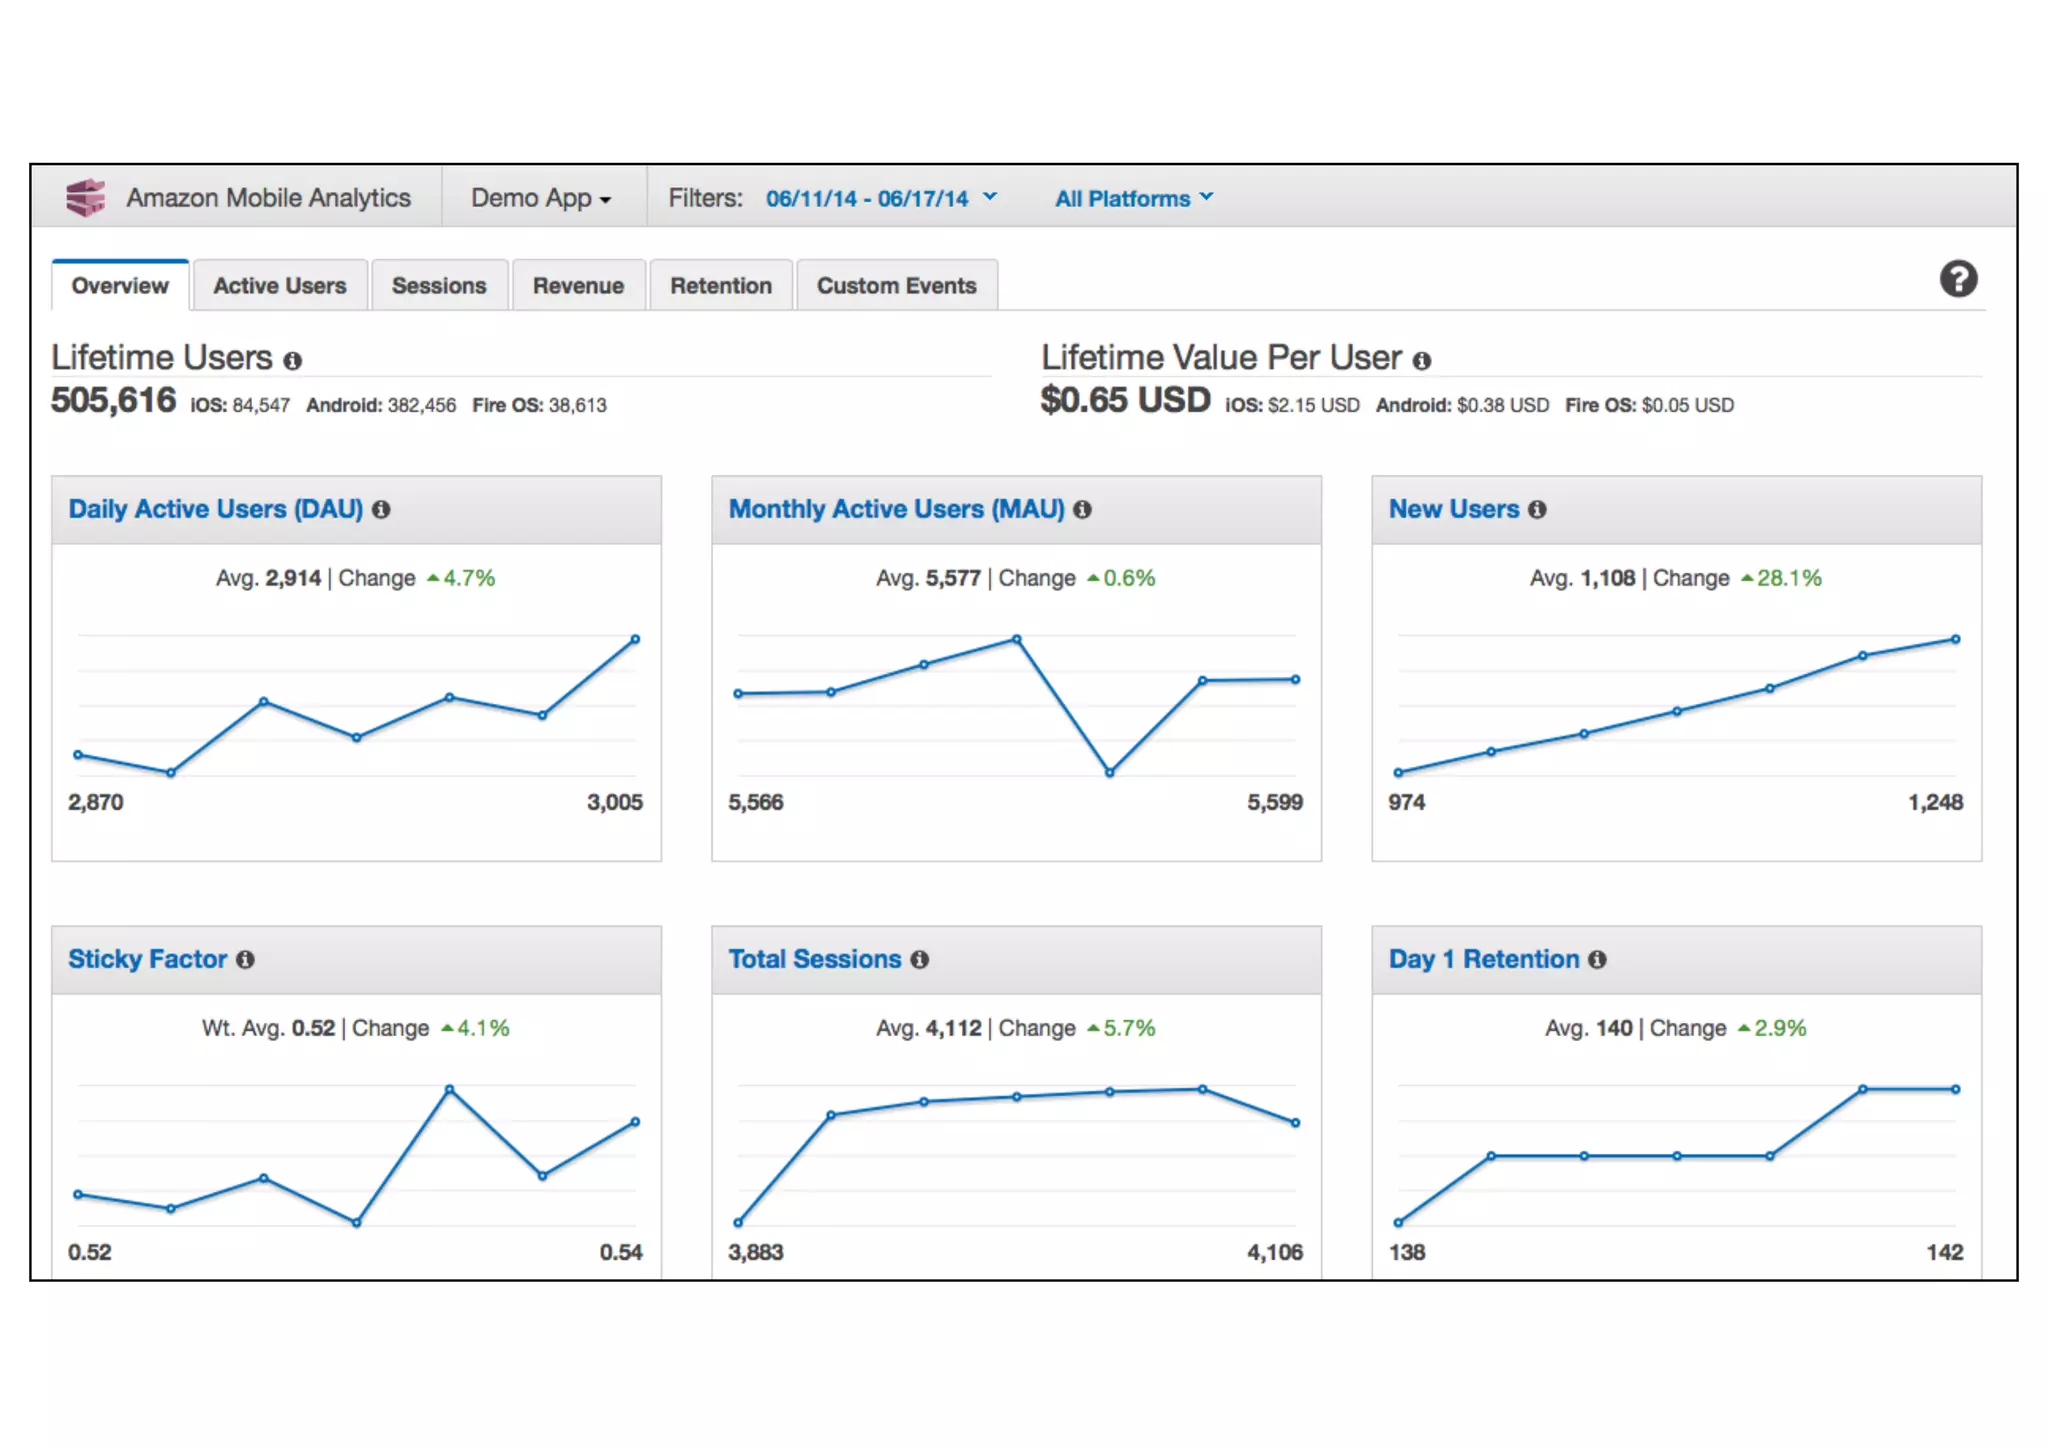Select the Overview tab
The image size is (2048, 1447).
coord(120,286)
